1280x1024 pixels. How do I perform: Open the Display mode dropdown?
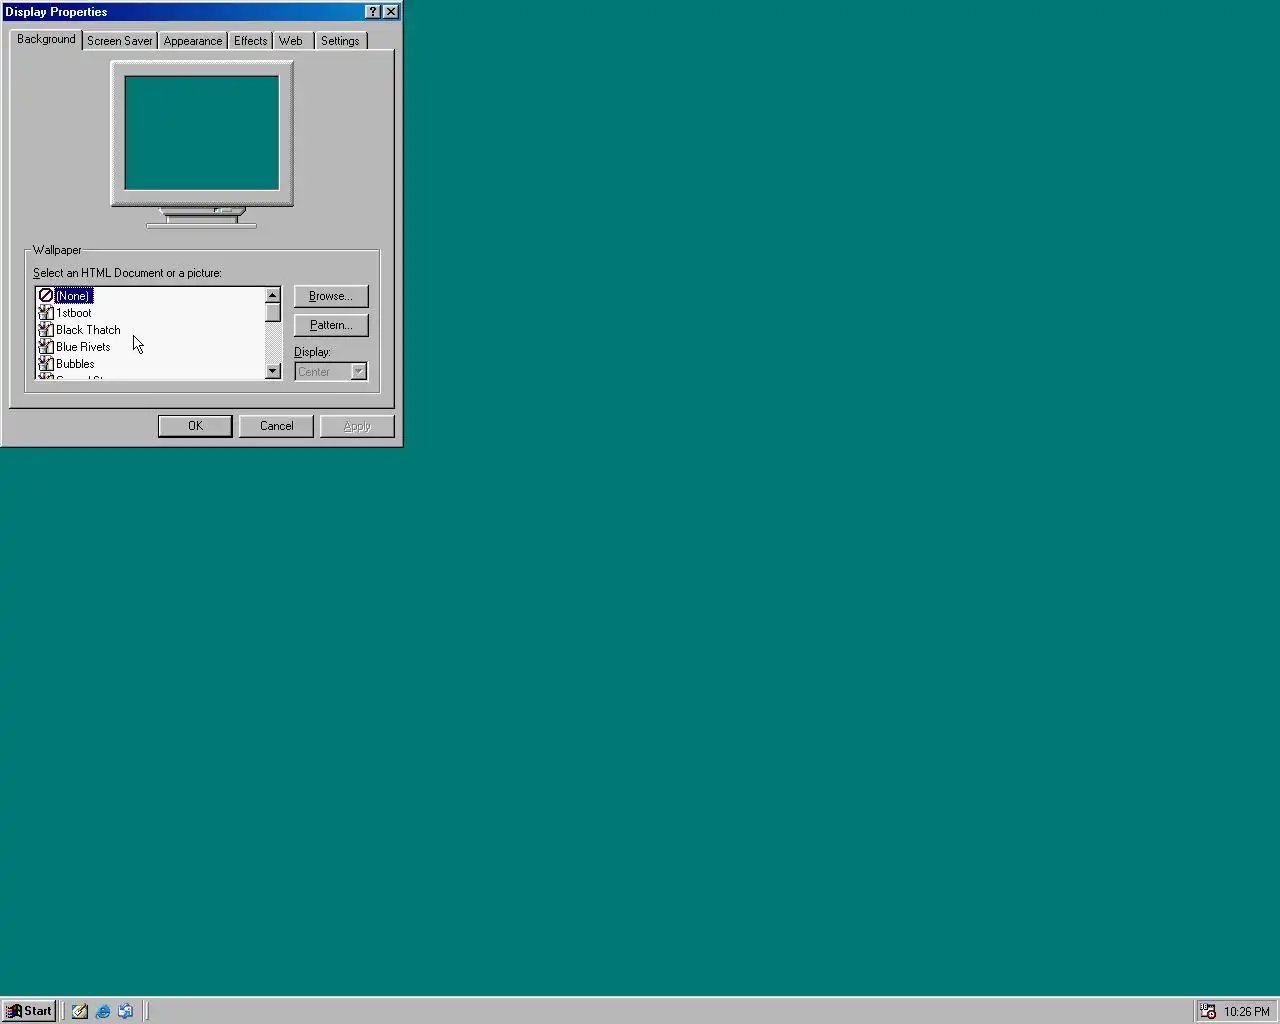[331, 372]
